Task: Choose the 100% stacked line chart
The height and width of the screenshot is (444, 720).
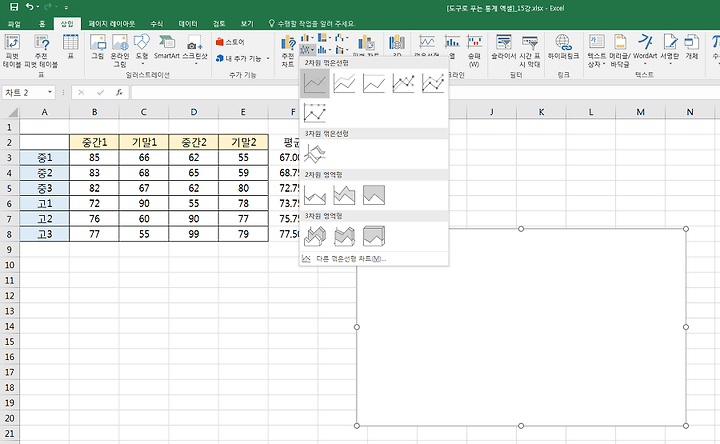Action: coord(374,84)
